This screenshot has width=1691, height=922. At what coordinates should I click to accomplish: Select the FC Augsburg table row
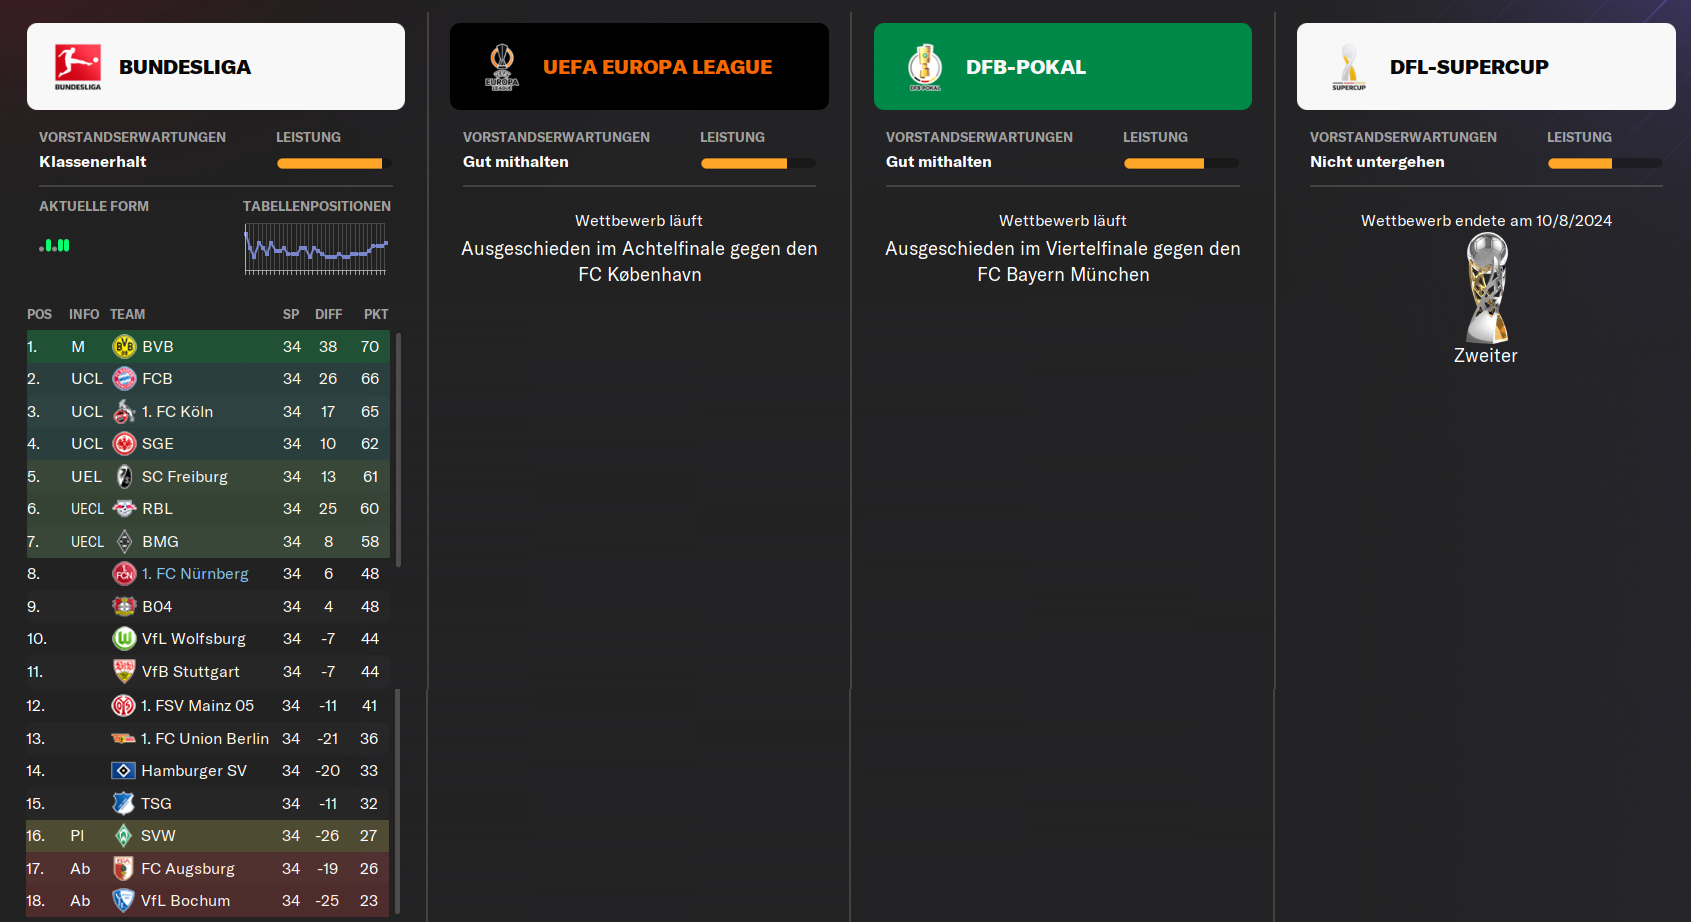coord(208,869)
